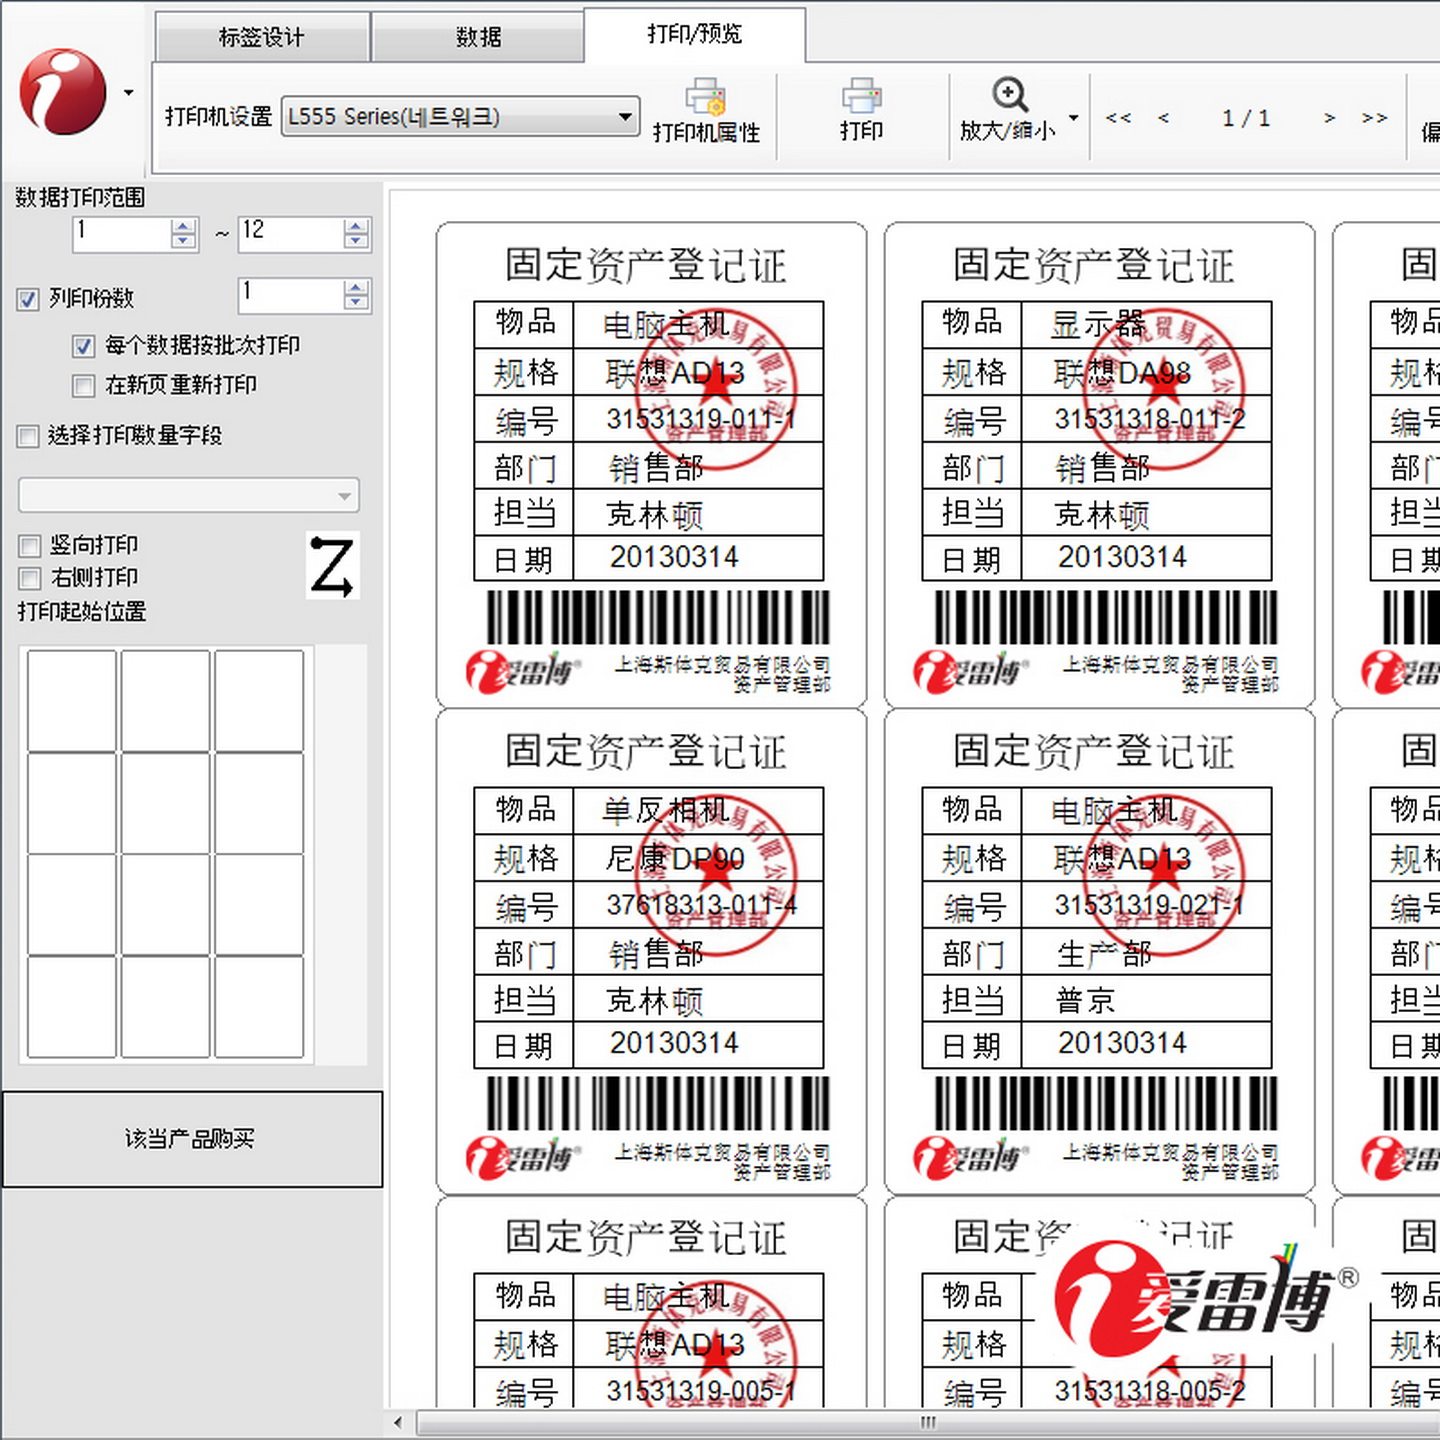Click the name 普京 in label
This screenshot has width=1440, height=1440.
1086,1000
